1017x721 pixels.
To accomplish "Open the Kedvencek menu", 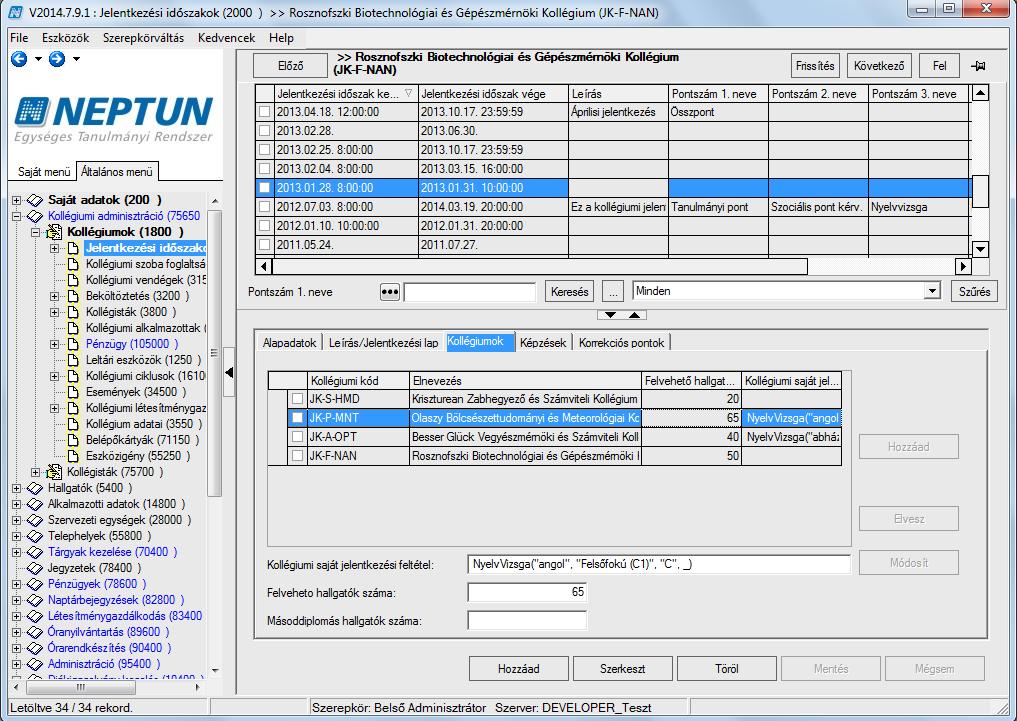I will click(x=226, y=38).
